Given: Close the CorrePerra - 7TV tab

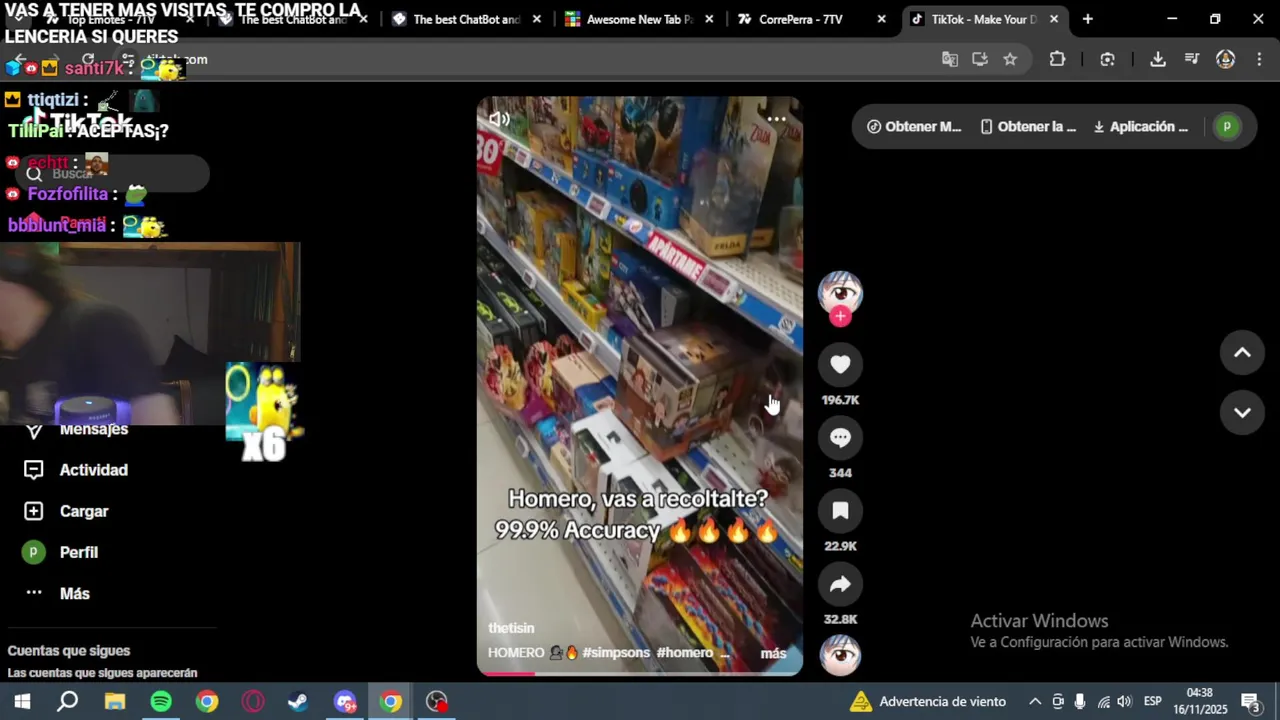Looking at the screenshot, I should pyautogui.click(x=881, y=19).
